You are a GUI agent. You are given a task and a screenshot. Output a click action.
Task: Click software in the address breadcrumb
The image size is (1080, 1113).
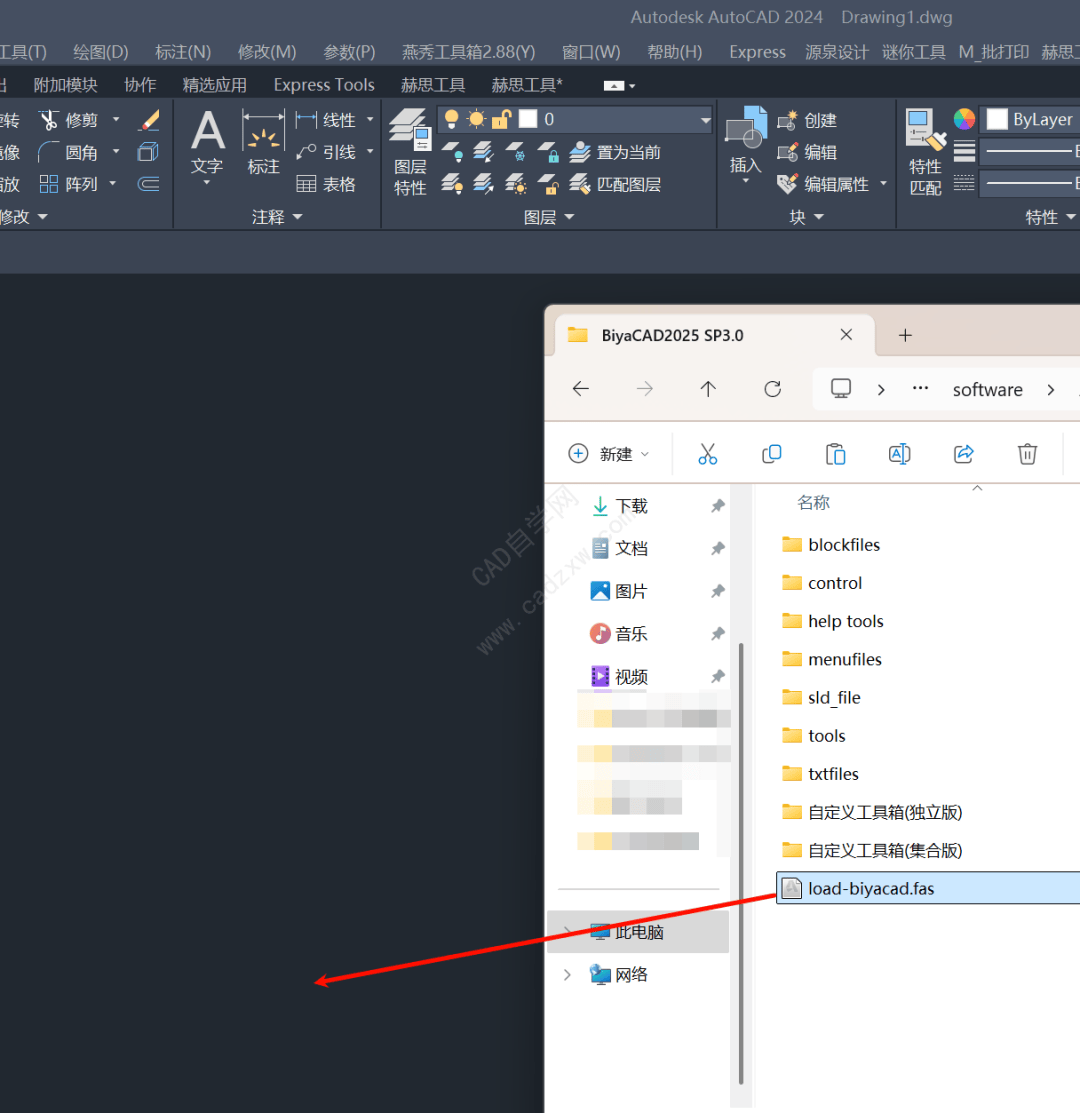click(x=987, y=390)
